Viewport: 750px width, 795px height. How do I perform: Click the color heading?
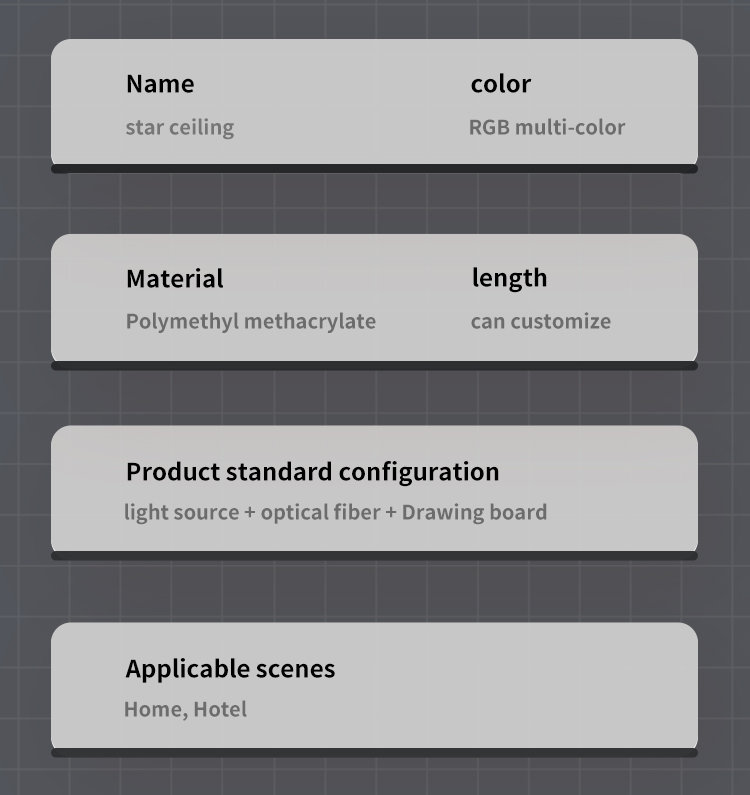point(500,84)
